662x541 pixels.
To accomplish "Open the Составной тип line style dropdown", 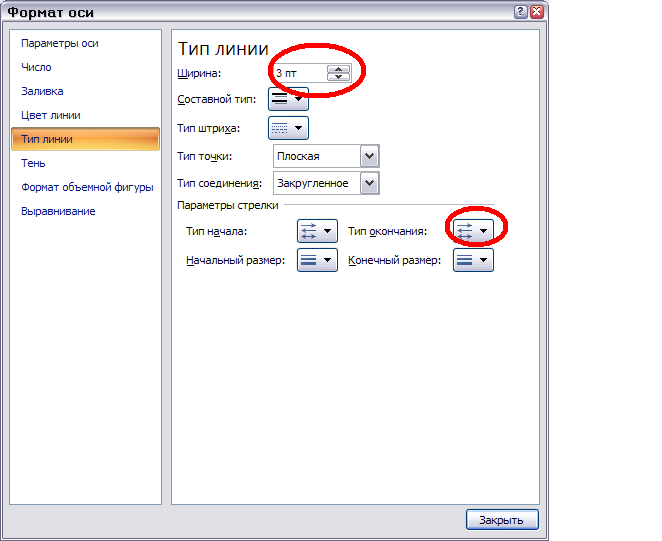I will pyautogui.click(x=288, y=100).
